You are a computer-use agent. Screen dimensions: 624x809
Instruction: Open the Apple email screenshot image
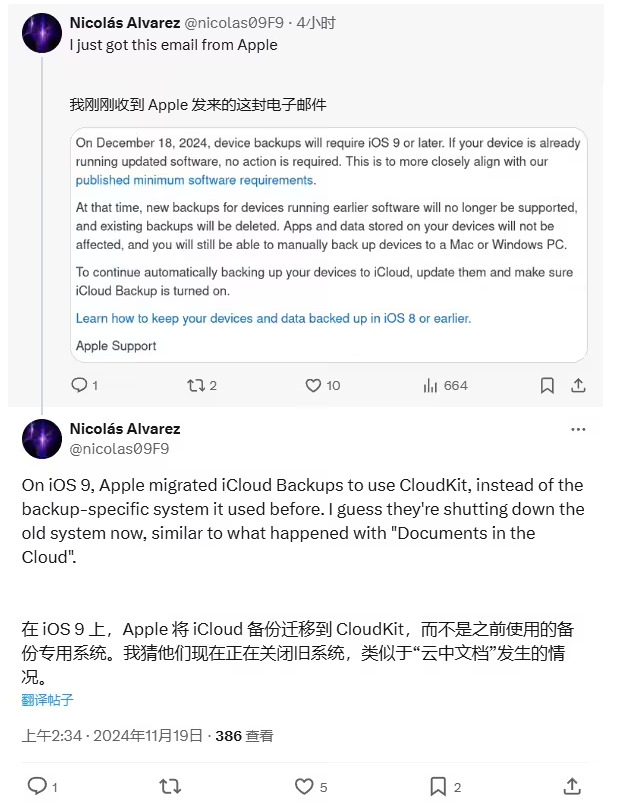pos(329,244)
